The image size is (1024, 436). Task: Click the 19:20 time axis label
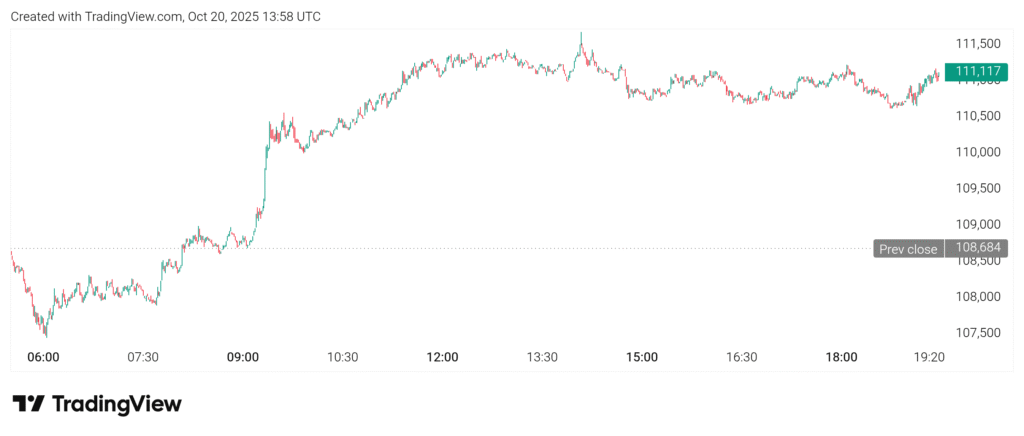[930, 357]
